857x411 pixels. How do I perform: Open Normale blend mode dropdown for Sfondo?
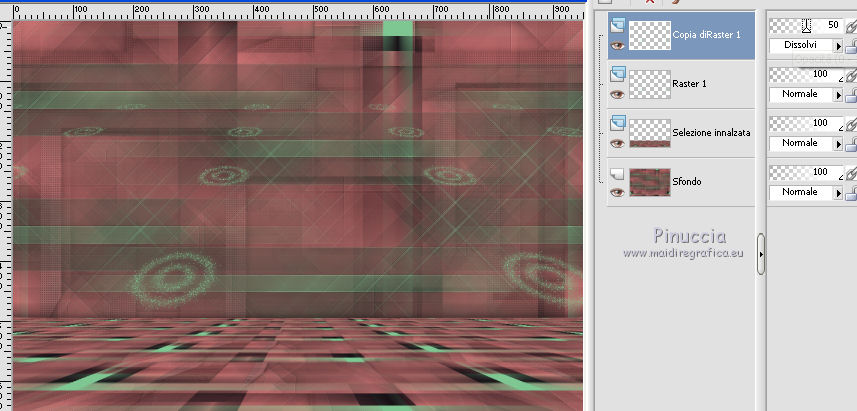click(806, 192)
